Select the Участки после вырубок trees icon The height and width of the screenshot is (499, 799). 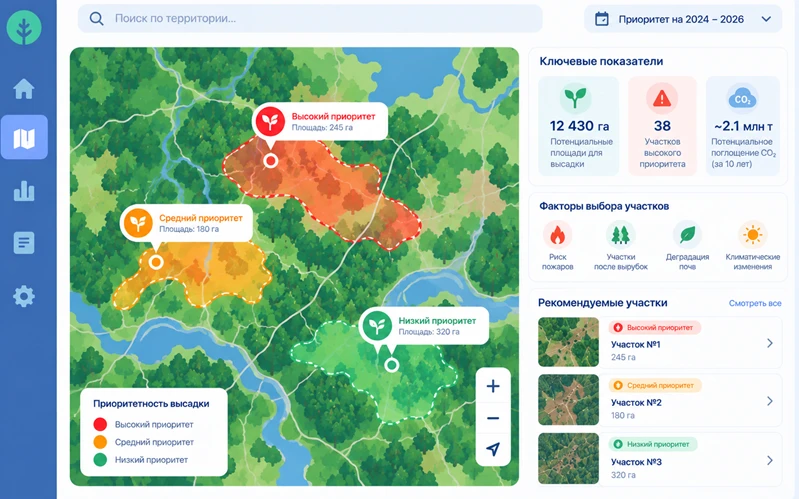tap(621, 235)
